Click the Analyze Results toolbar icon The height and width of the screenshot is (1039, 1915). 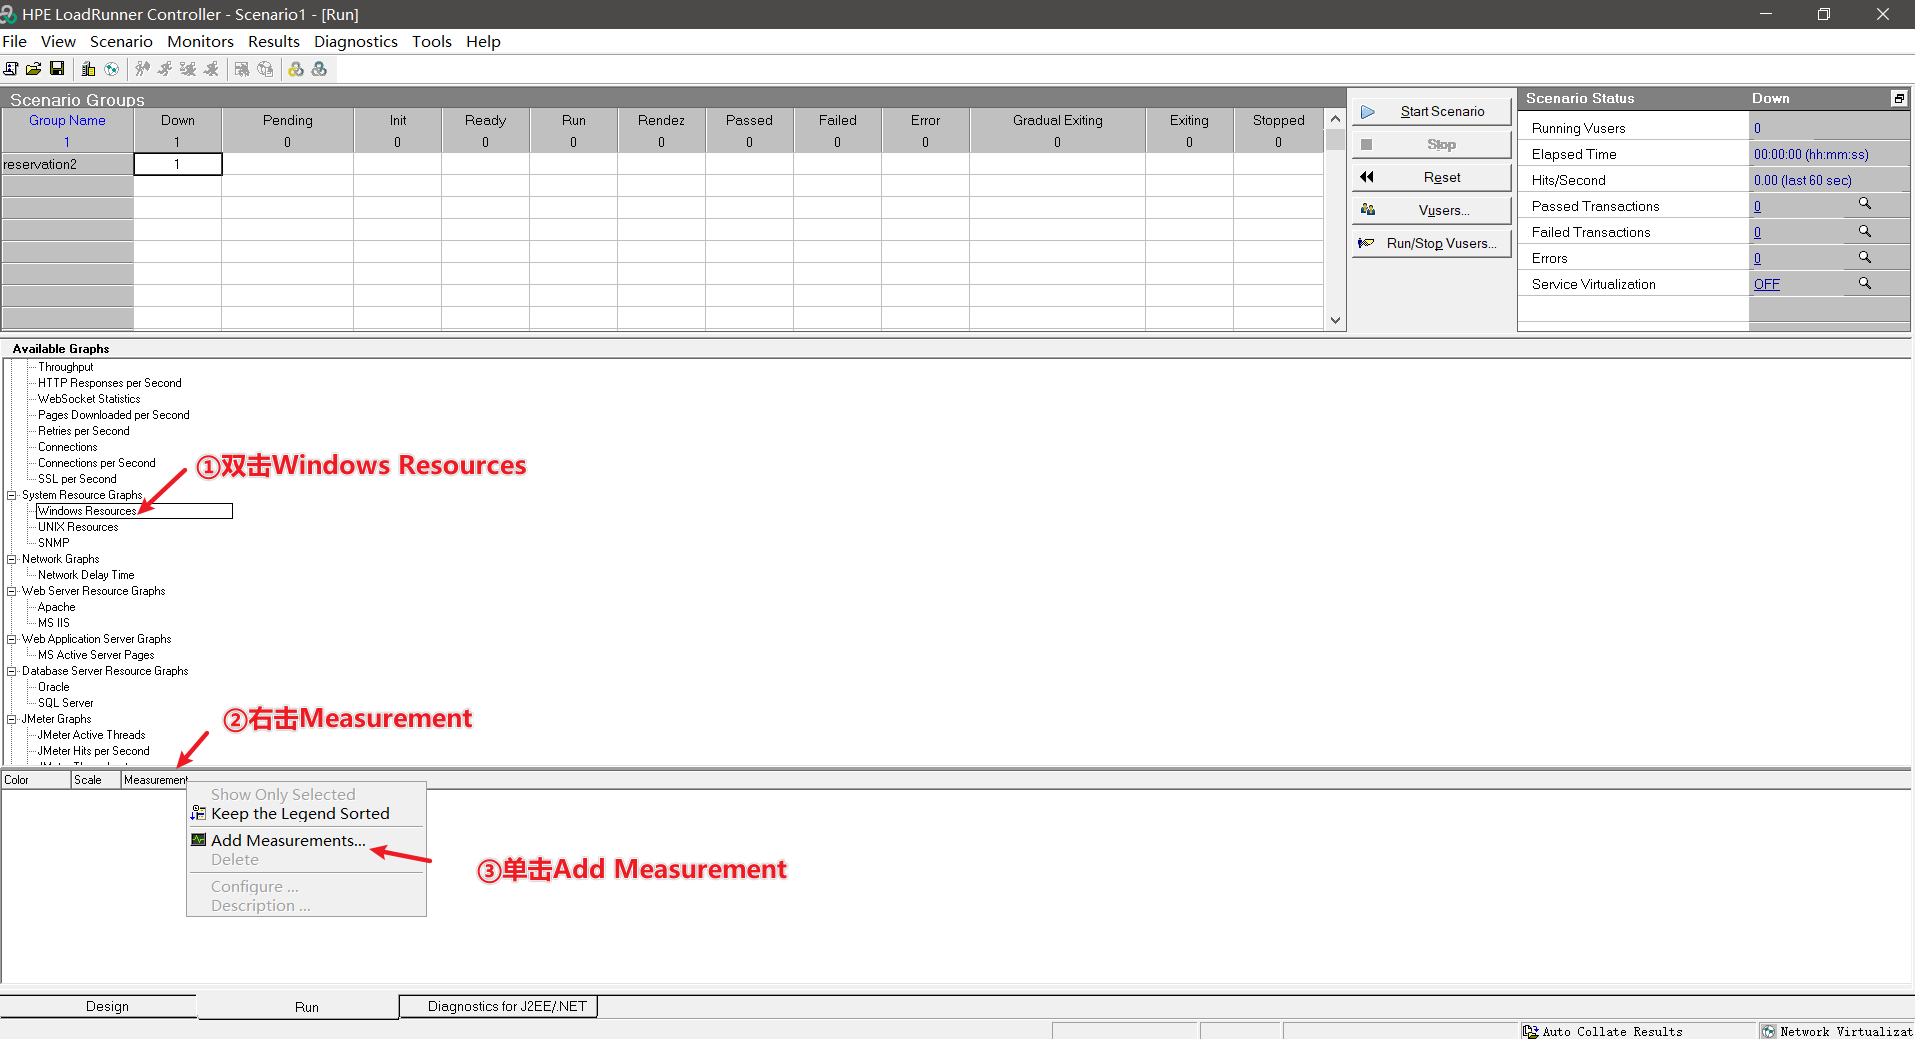point(242,69)
